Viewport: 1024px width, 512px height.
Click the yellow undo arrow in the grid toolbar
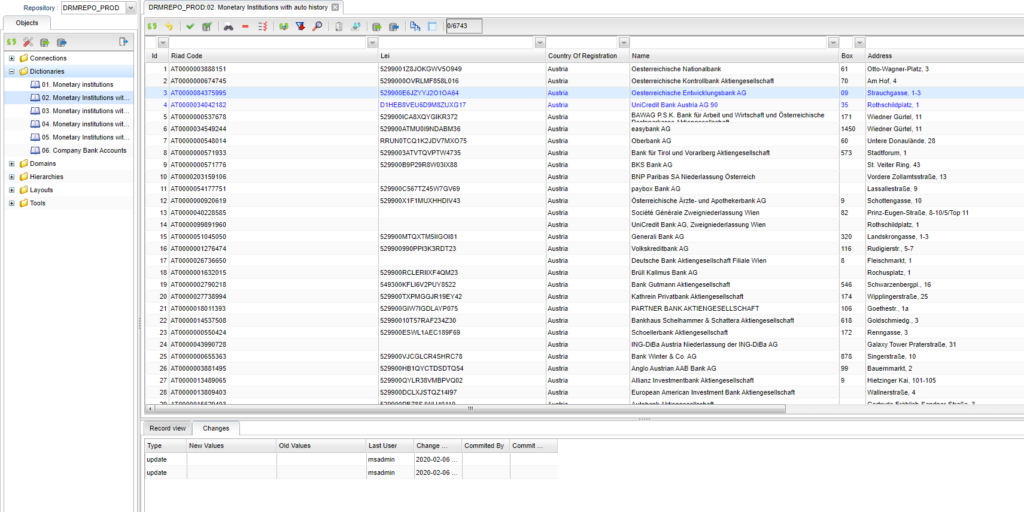pyautogui.click(x=169, y=27)
